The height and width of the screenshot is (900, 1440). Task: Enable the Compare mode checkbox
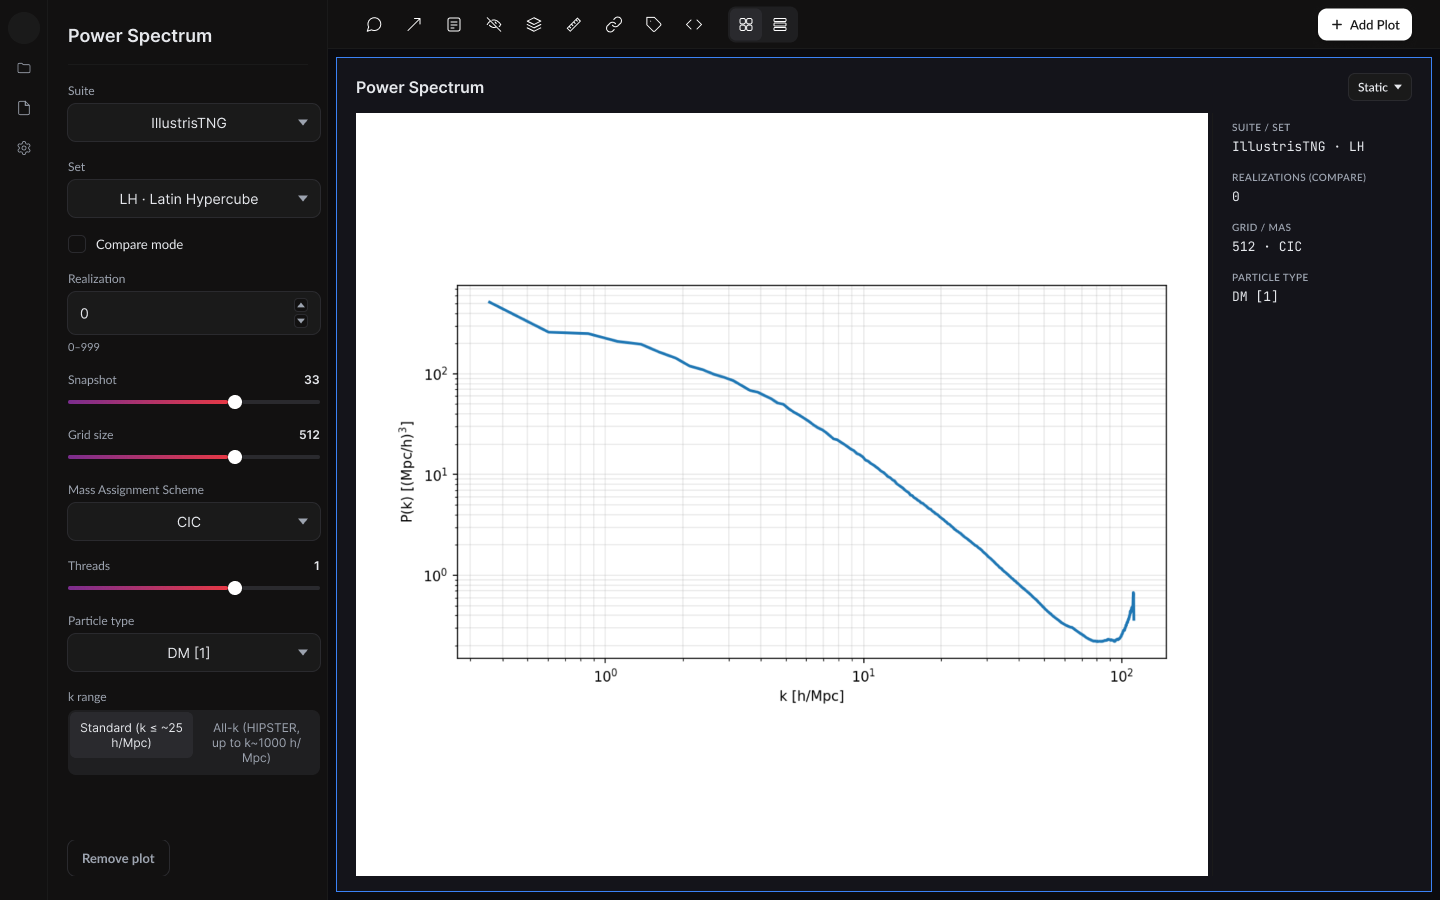tap(77, 244)
